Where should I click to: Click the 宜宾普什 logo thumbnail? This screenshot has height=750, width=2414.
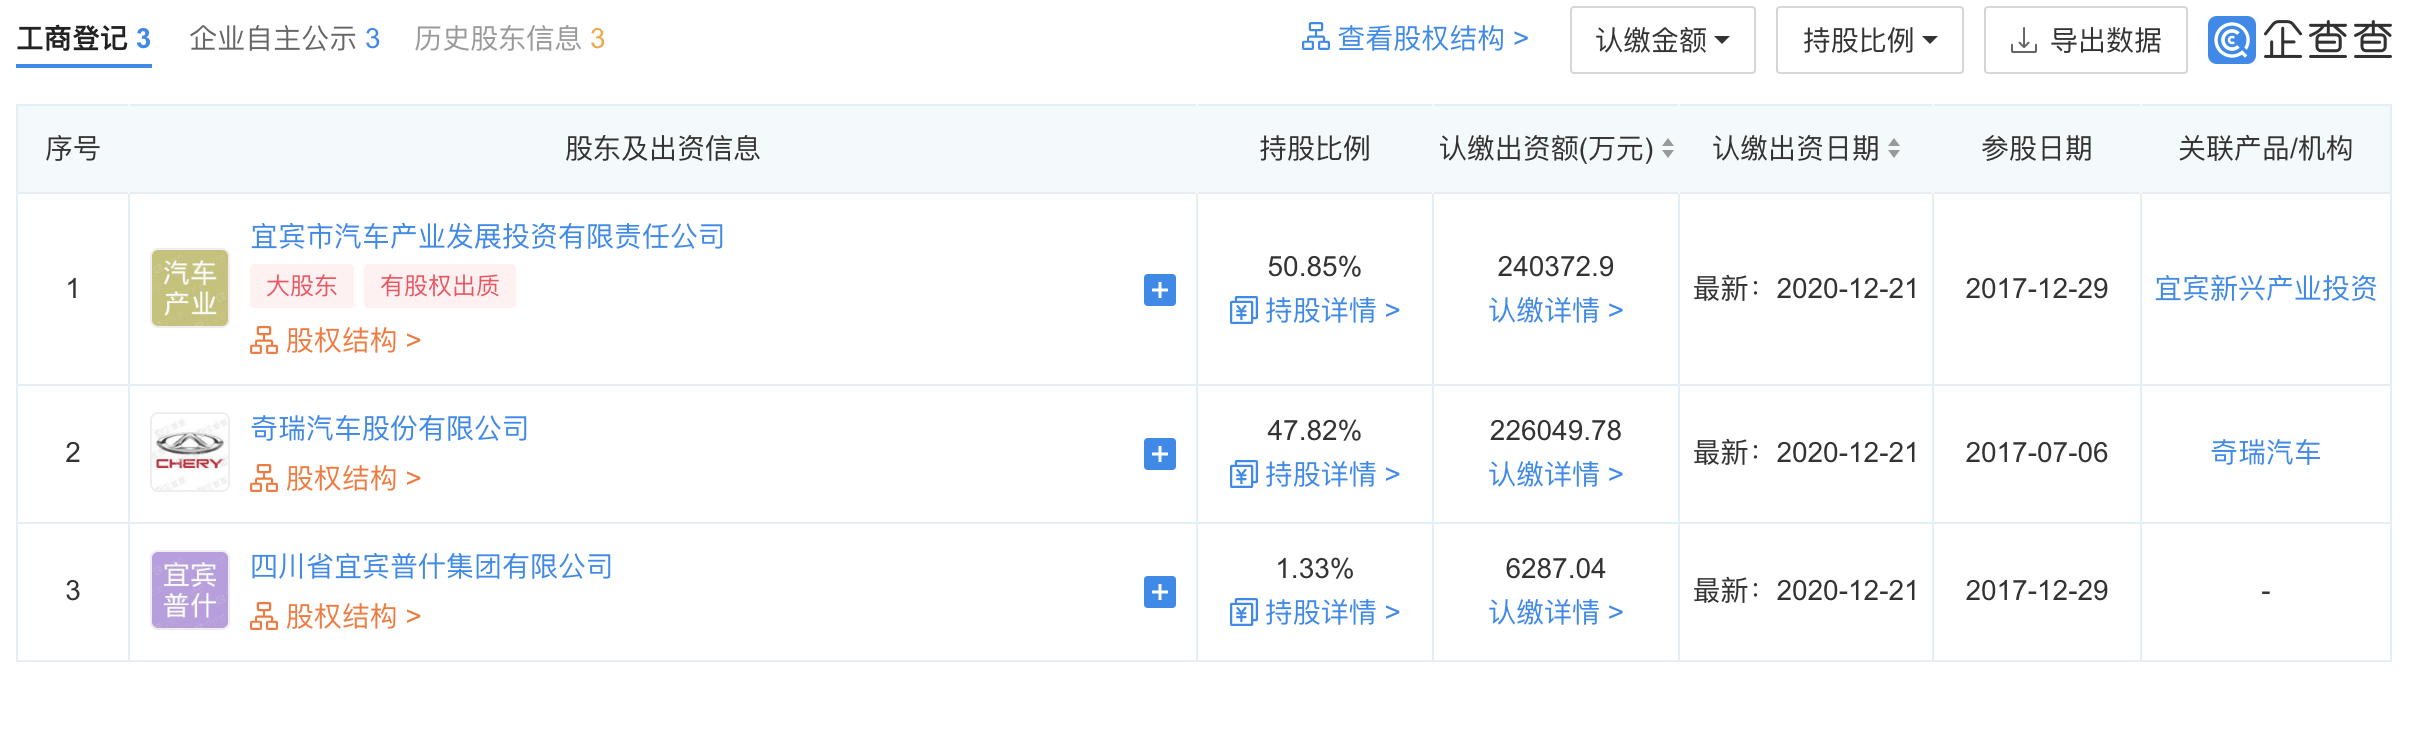click(x=190, y=590)
